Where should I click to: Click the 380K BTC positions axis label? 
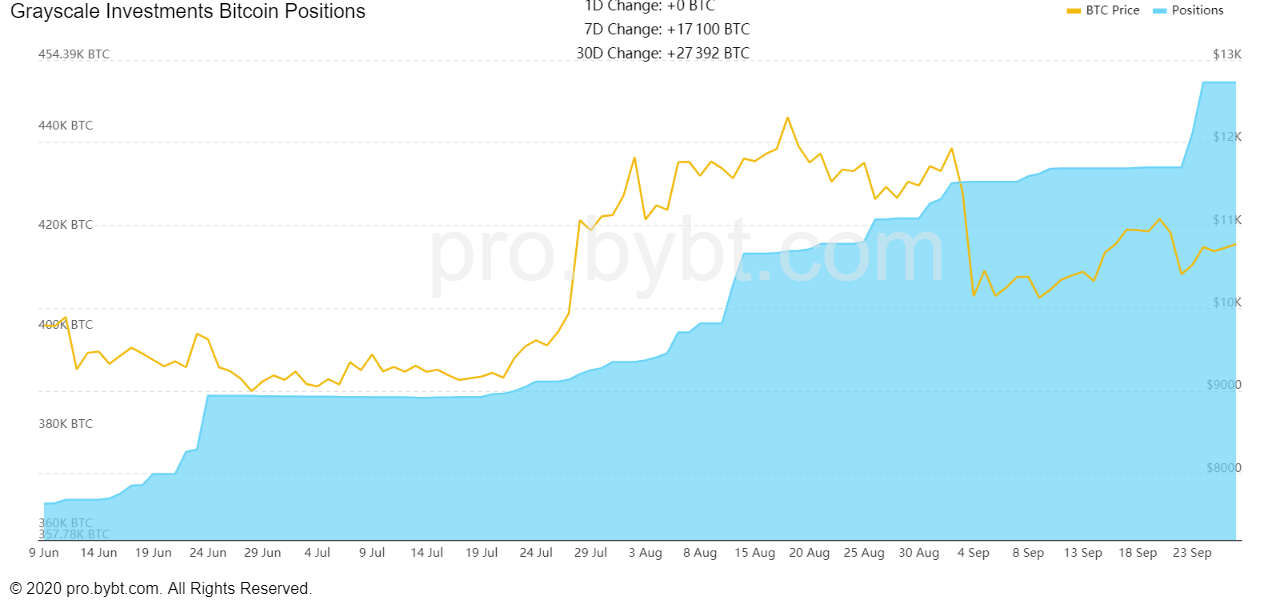click(x=66, y=424)
